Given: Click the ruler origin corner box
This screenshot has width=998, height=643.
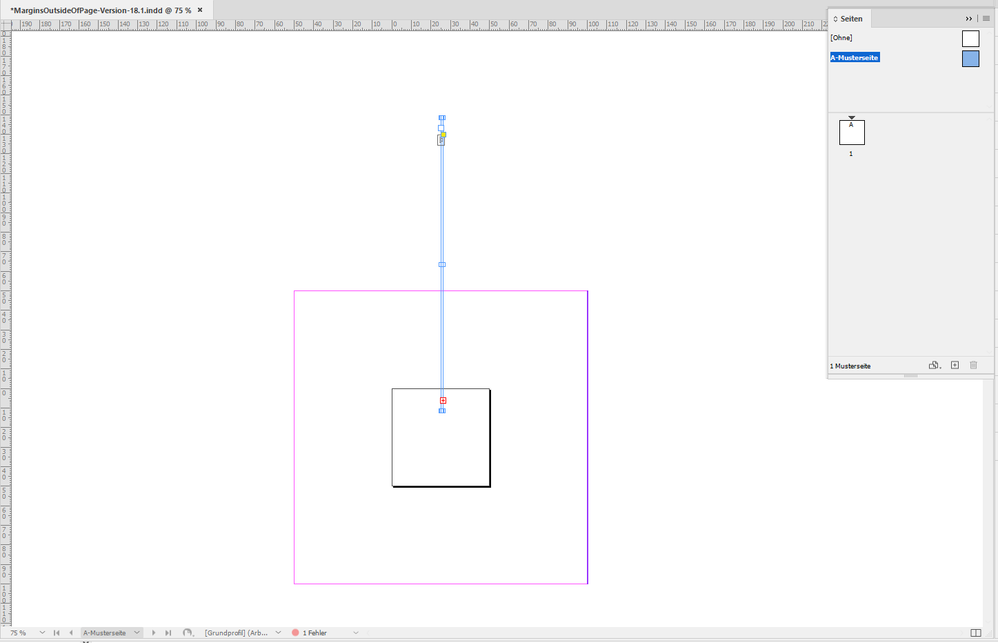Looking at the screenshot, I should coord(5,24).
